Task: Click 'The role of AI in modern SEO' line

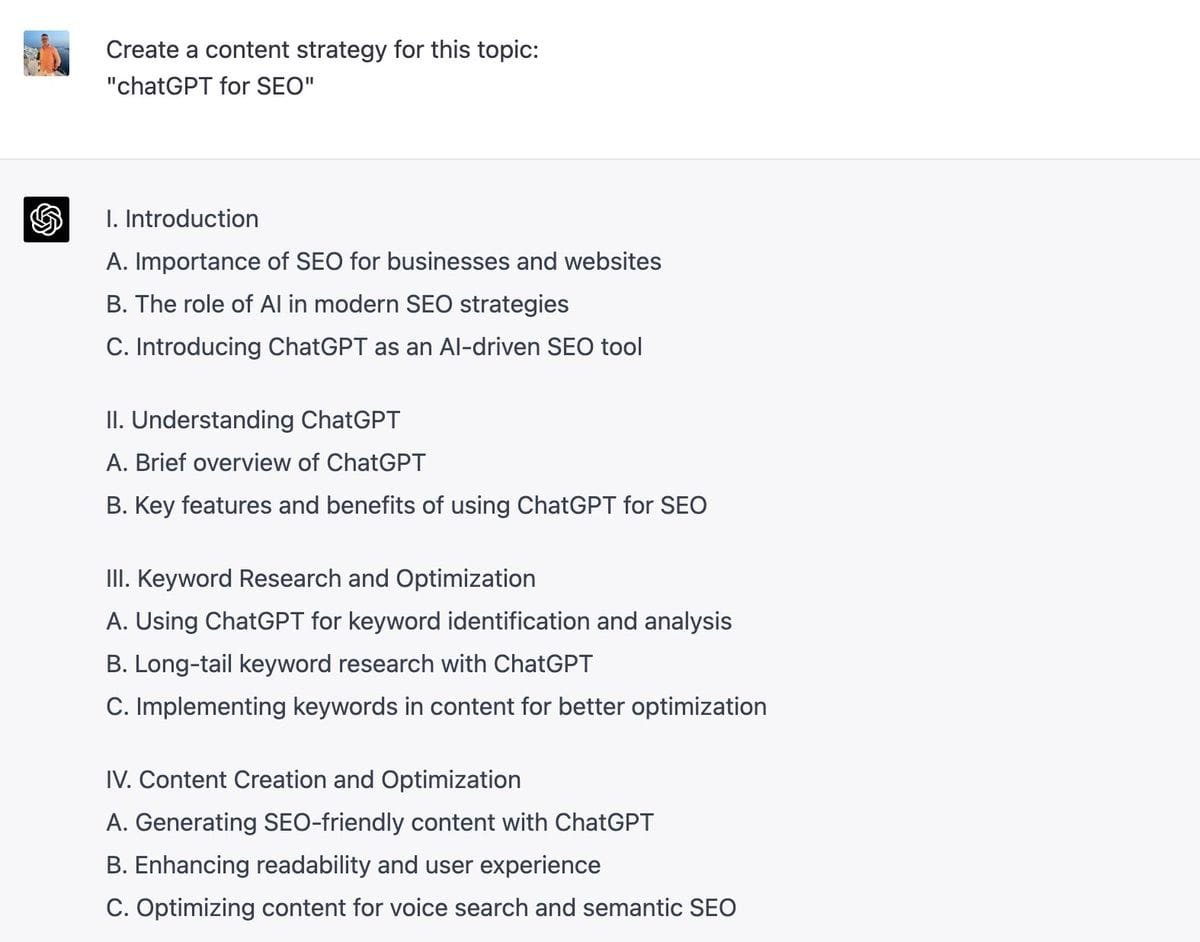Action: point(338,305)
